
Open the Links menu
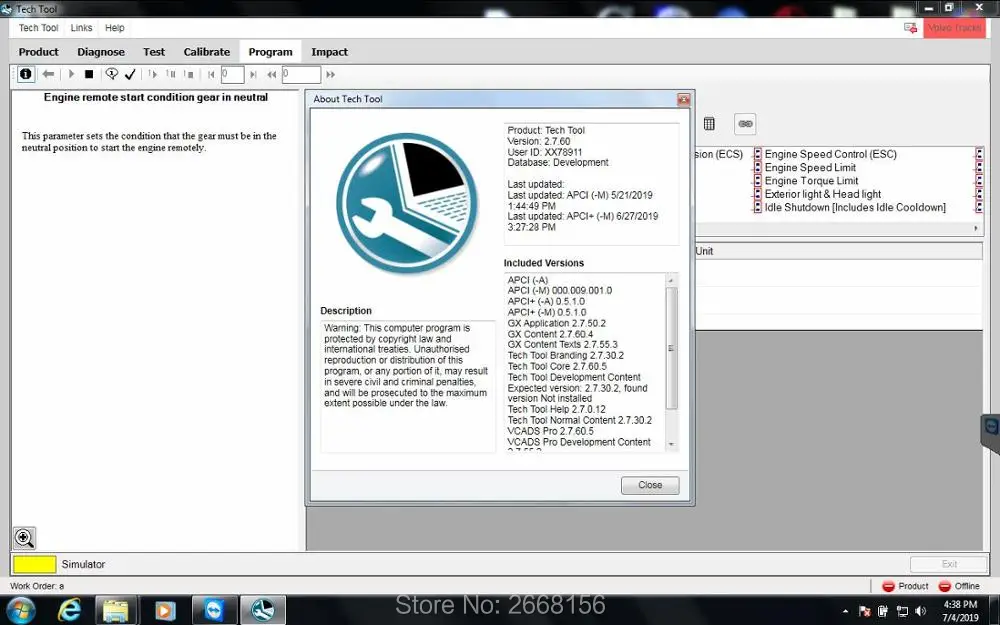point(81,28)
